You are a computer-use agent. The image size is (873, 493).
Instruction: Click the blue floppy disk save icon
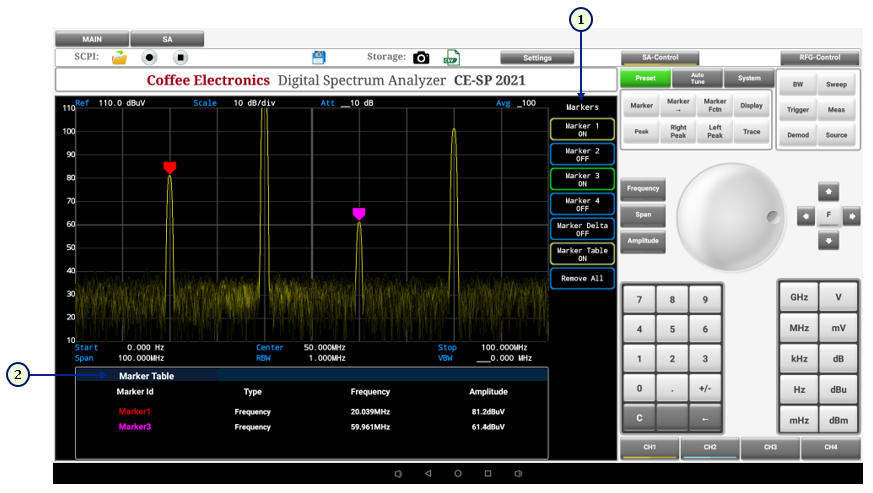[x=320, y=58]
